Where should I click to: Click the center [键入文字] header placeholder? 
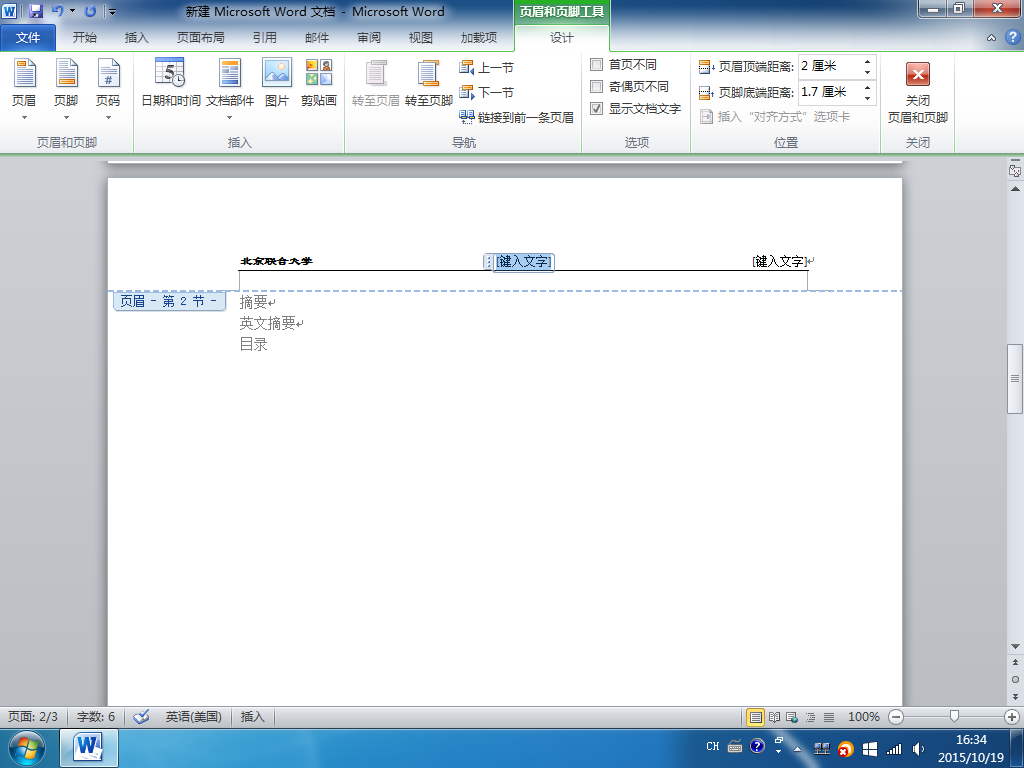point(523,262)
